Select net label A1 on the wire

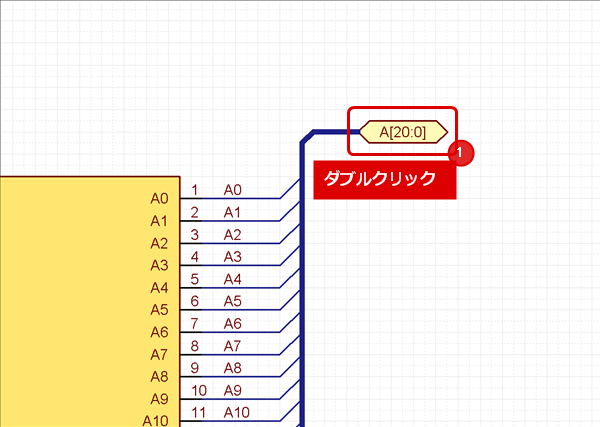[x=232, y=212]
